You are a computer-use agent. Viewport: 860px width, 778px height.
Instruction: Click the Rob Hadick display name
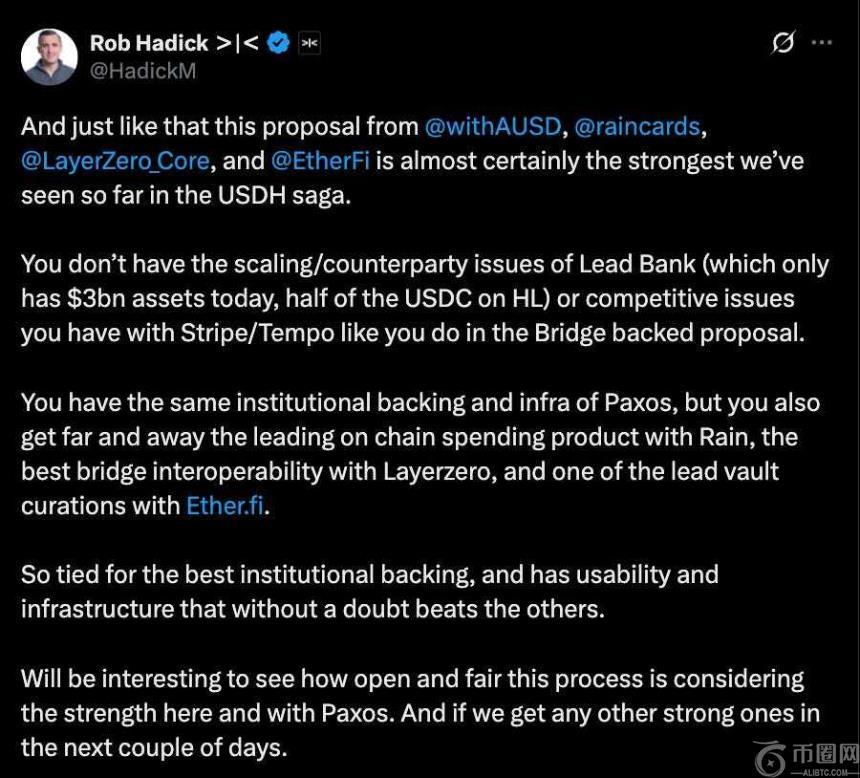point(149,43)
